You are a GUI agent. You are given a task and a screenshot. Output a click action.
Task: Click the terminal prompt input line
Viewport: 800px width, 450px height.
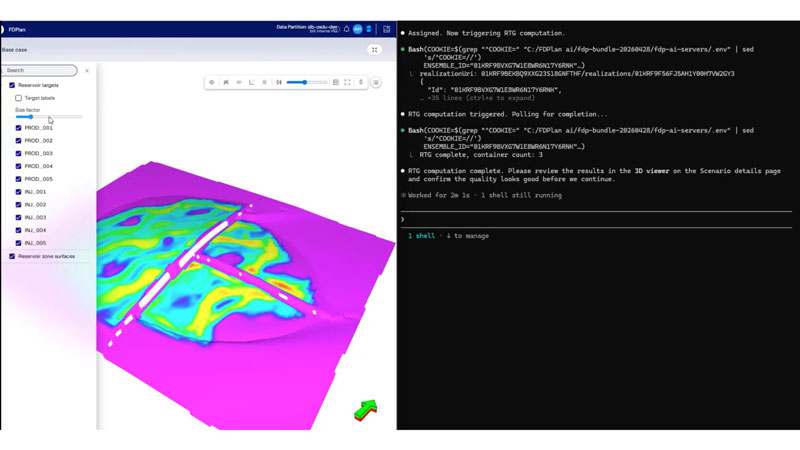point(596,219)
